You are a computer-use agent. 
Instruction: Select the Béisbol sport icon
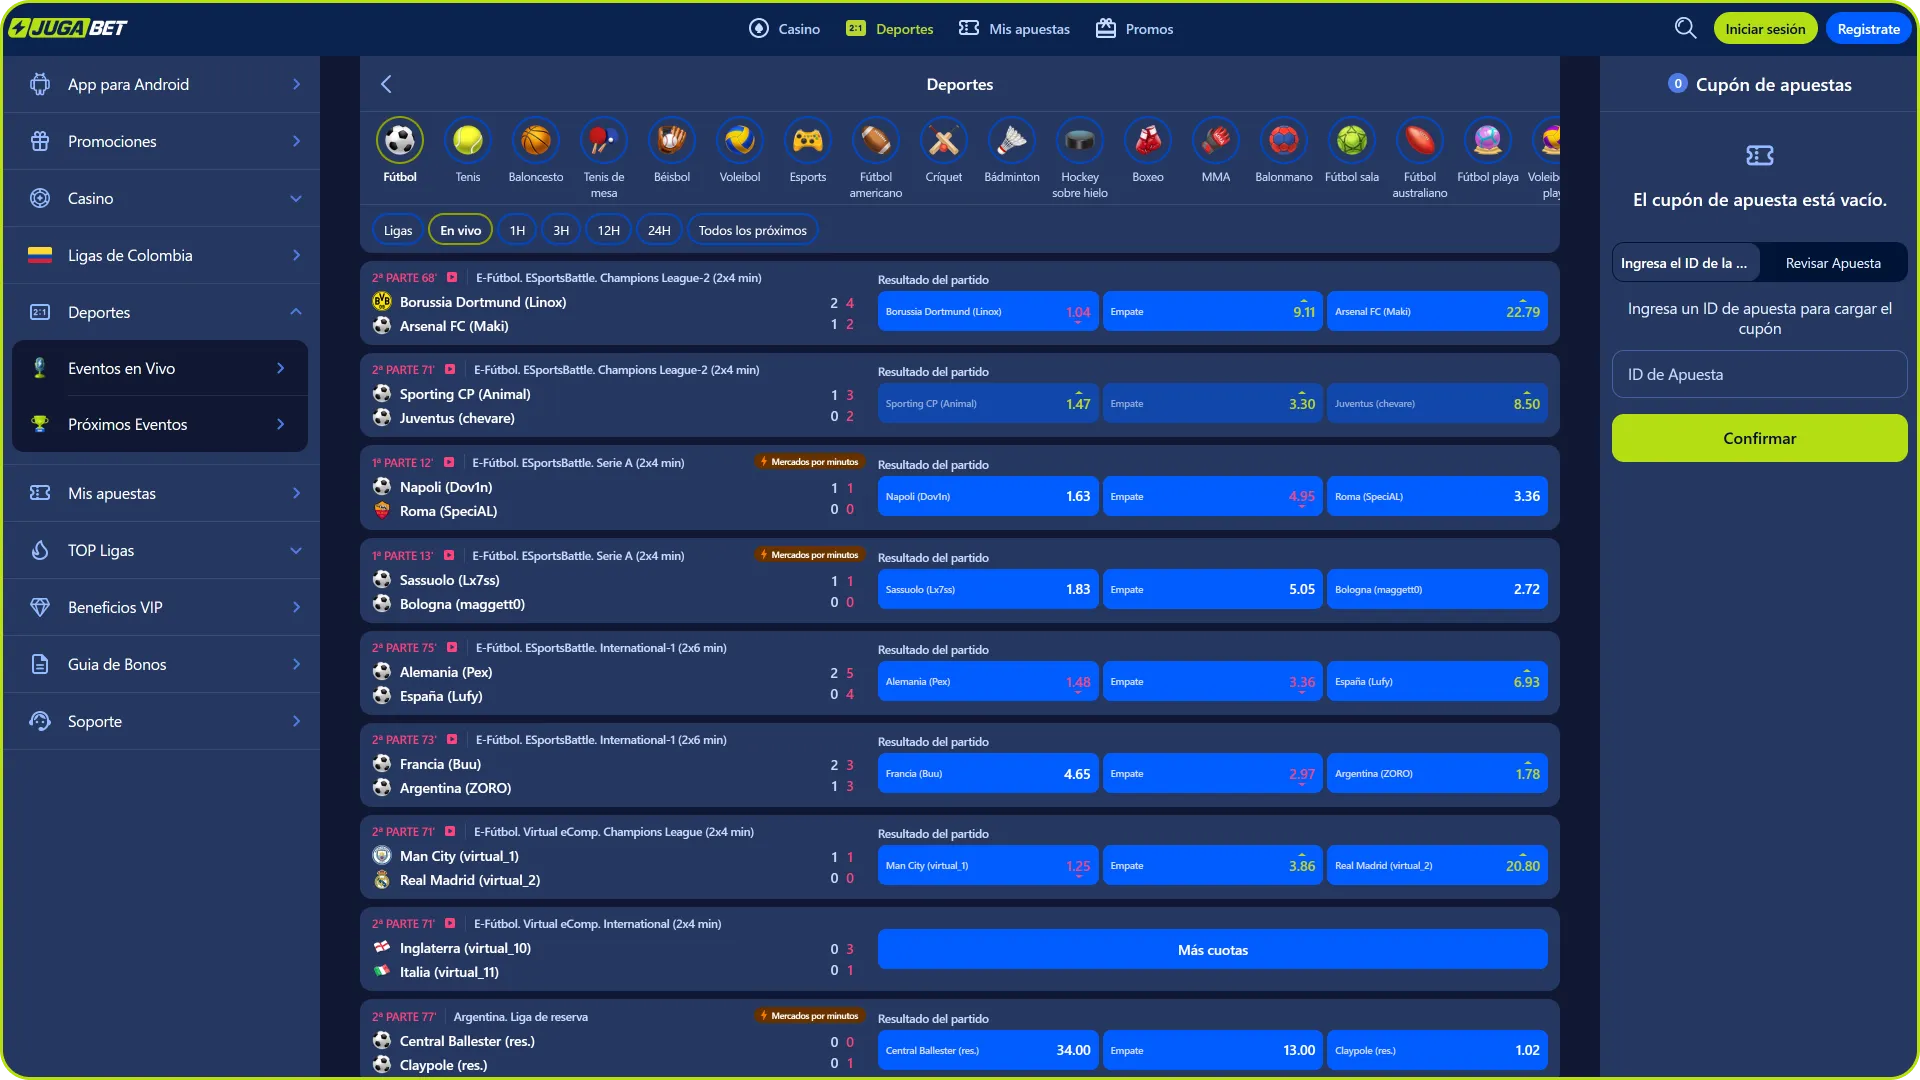point(672,141)
